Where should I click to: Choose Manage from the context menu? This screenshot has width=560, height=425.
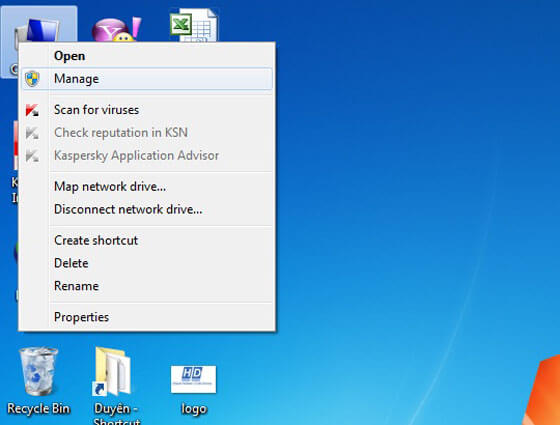click(x=147, y=79)
